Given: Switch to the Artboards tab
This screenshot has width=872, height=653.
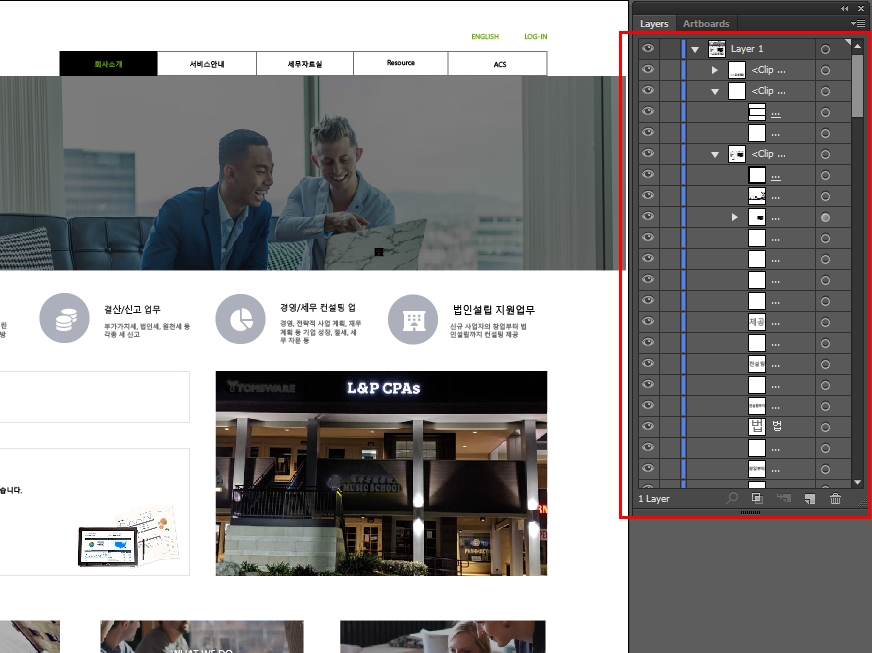Looking at the screenshot, I should click(706, 23).
